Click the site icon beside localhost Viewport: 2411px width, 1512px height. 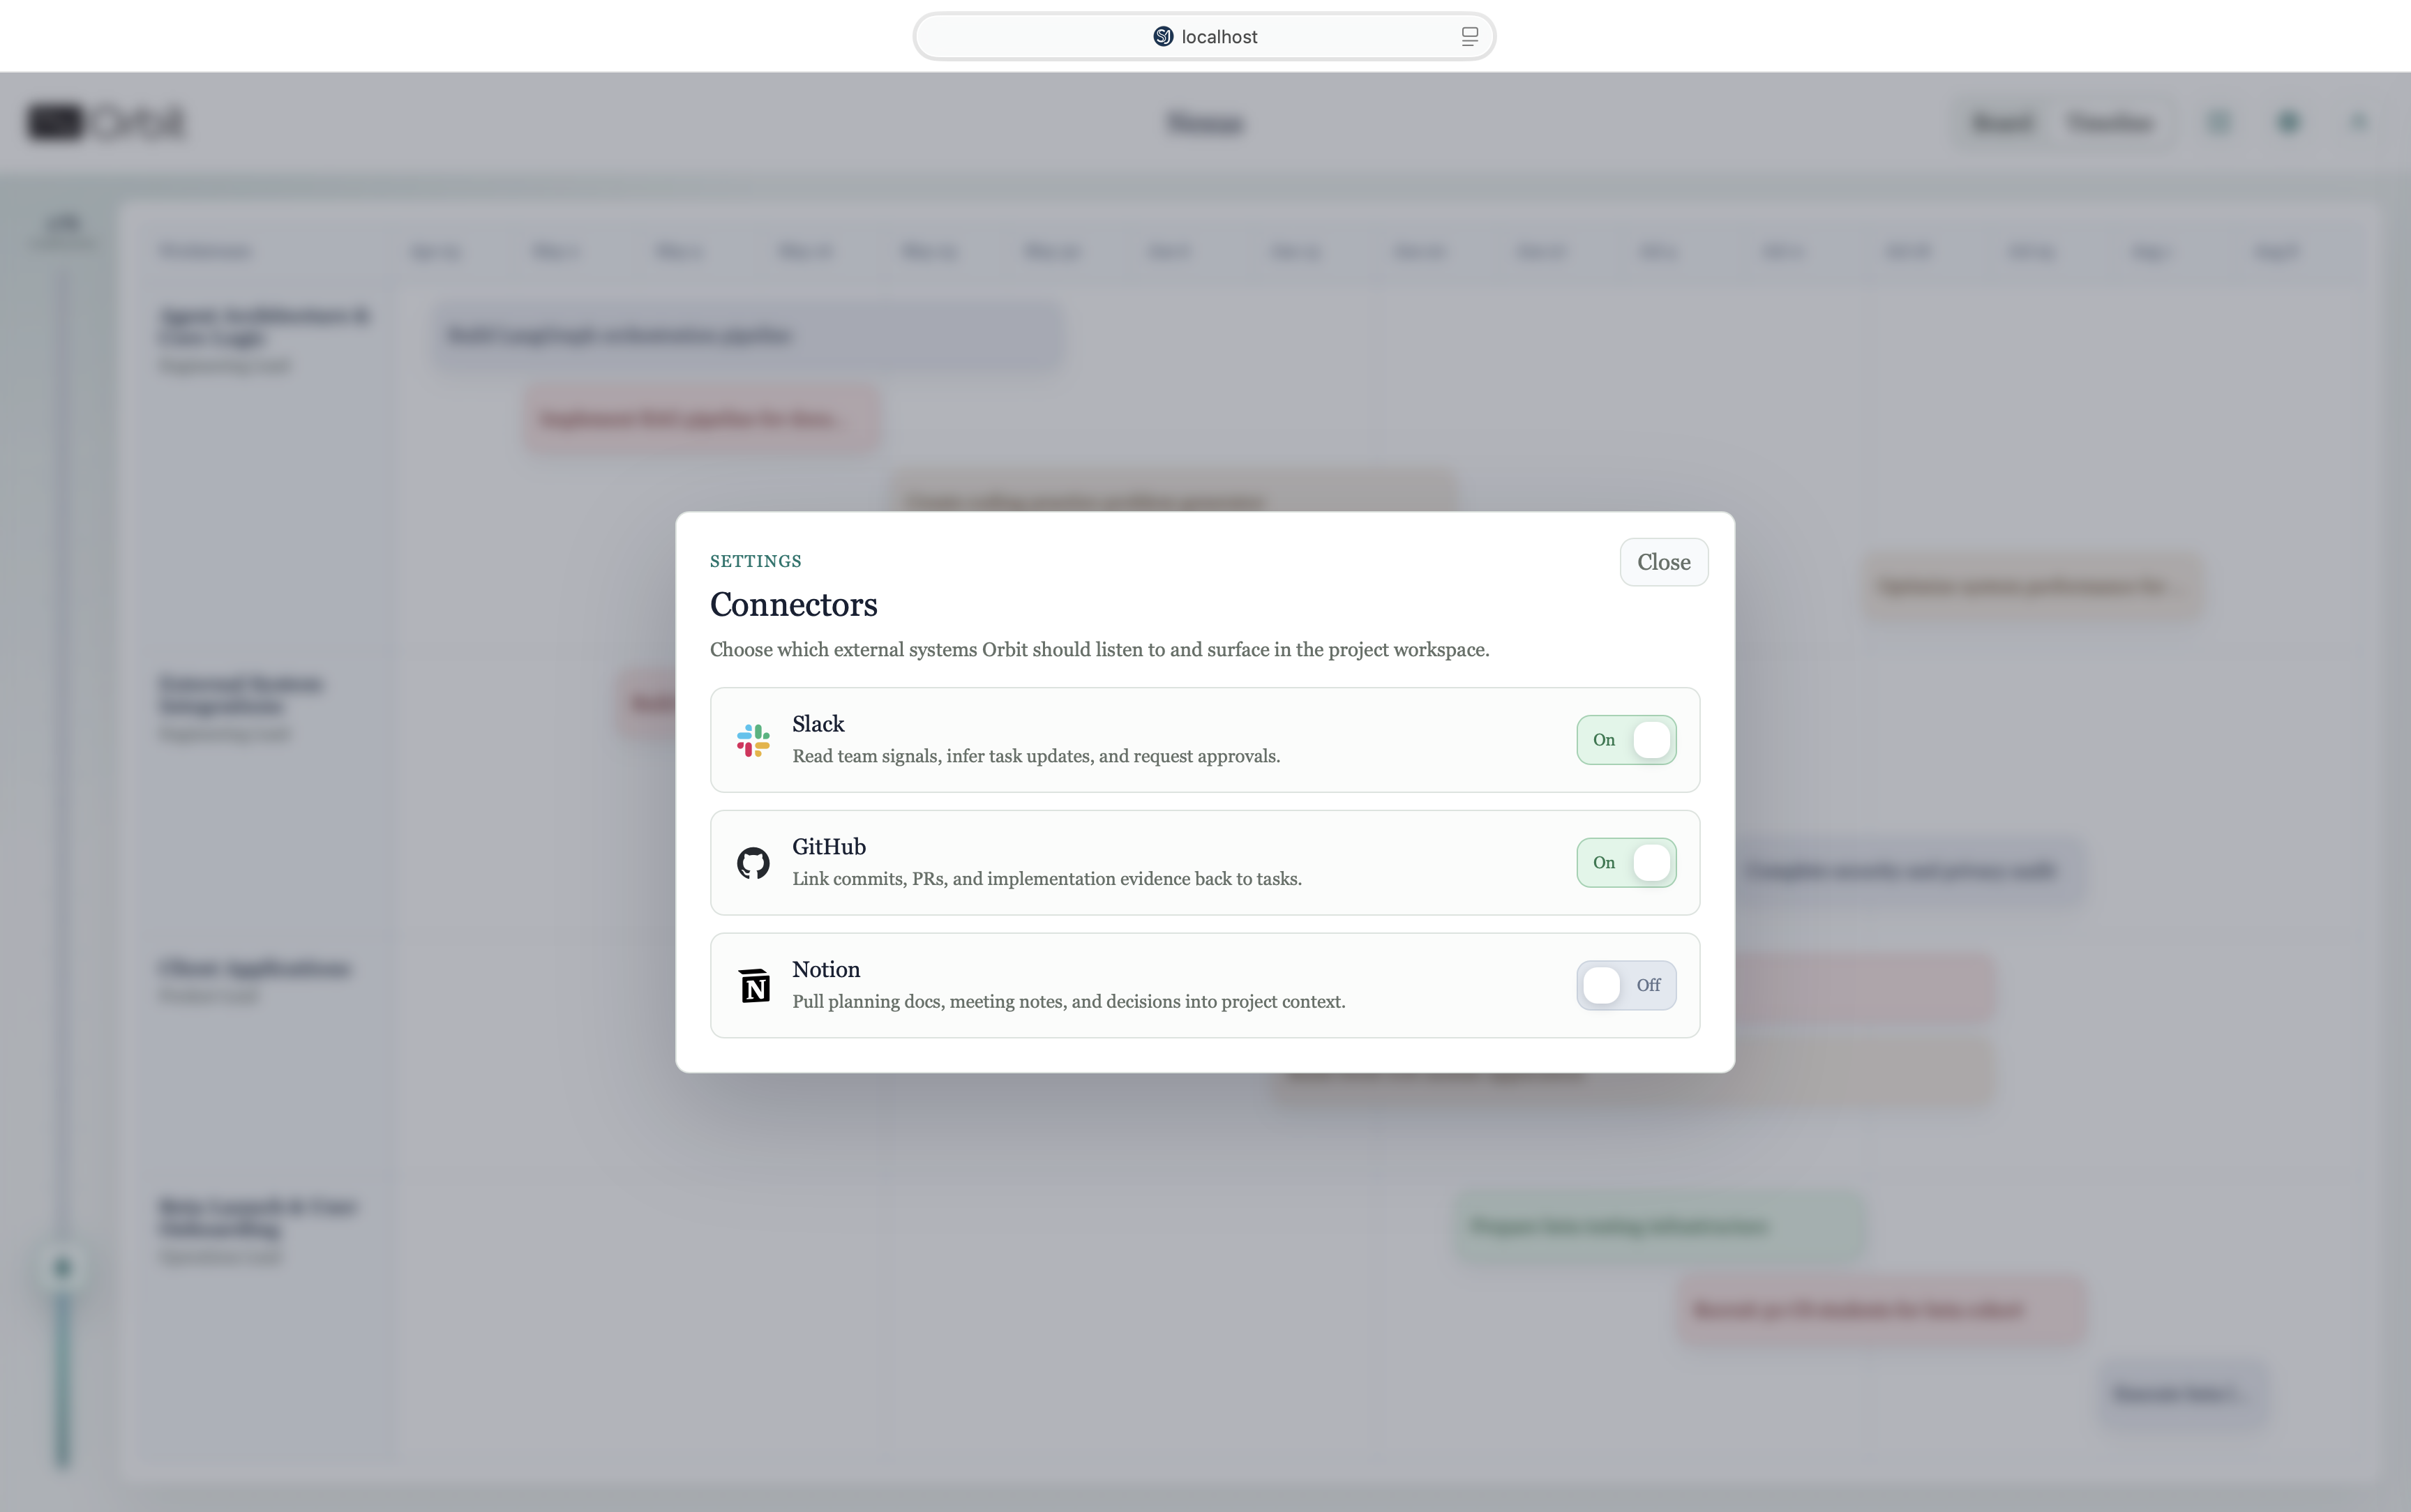coord(1162,37)
